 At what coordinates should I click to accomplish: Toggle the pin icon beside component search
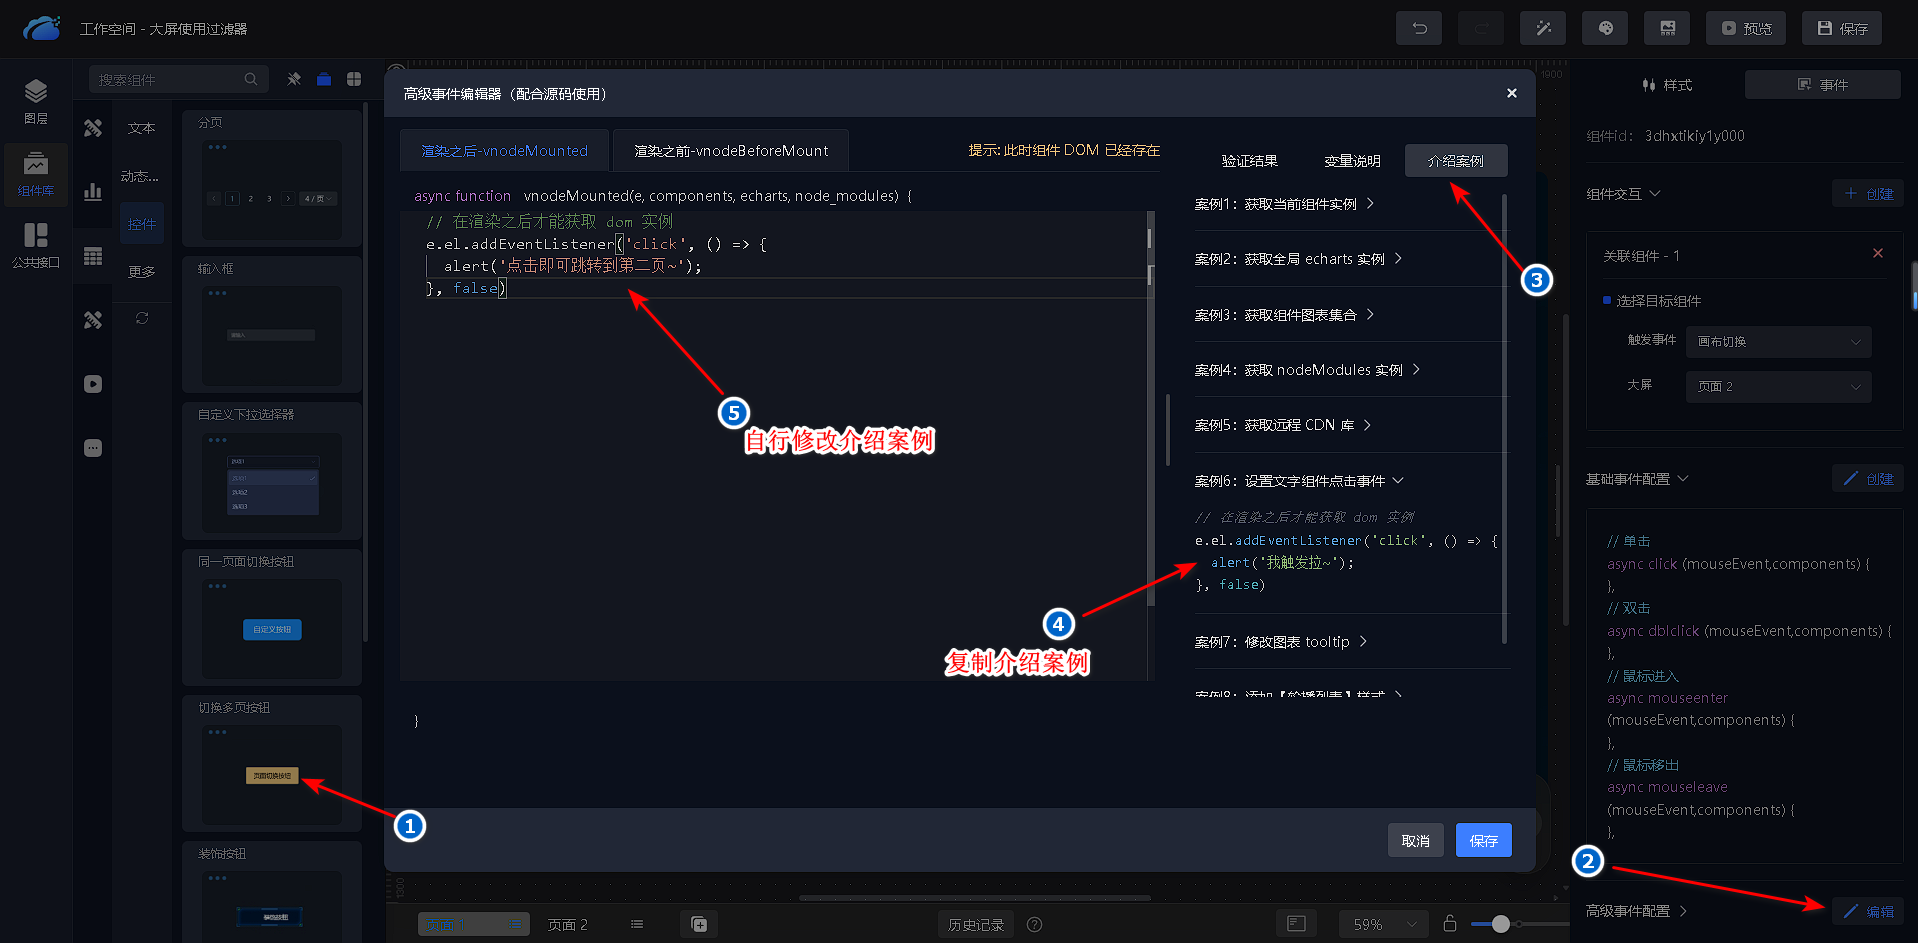294,79
